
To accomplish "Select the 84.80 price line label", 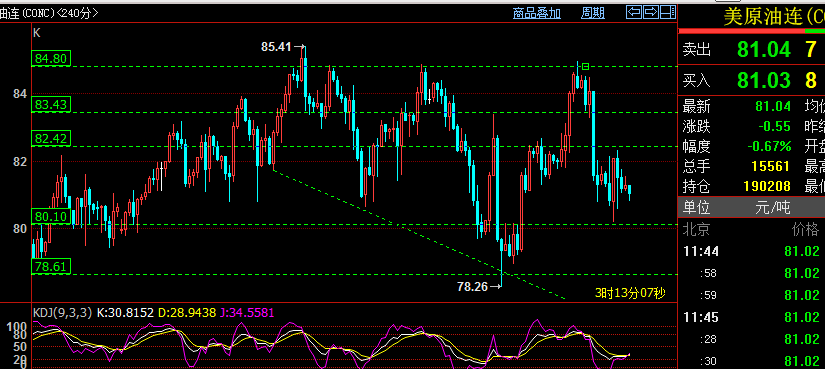I will [x=51, y=58].
